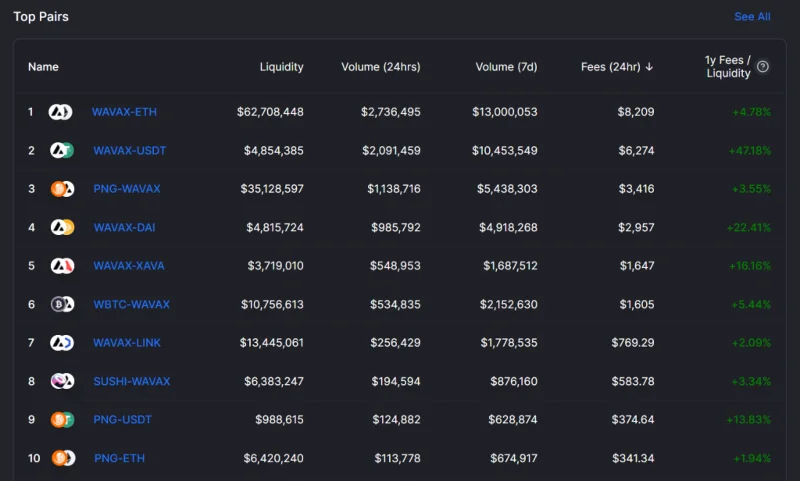Click fees value $583.78
This screenshot has height=481, width=800.
coord(633,381)
